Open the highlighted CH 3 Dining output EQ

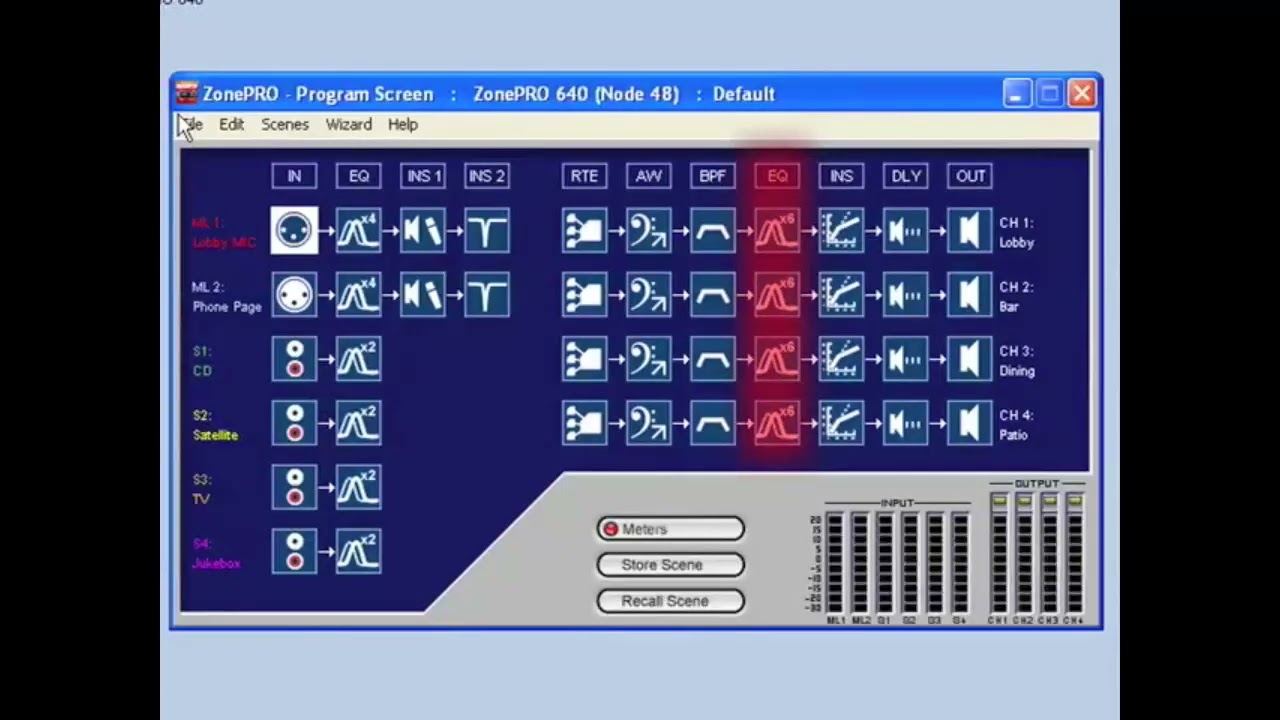777,359
